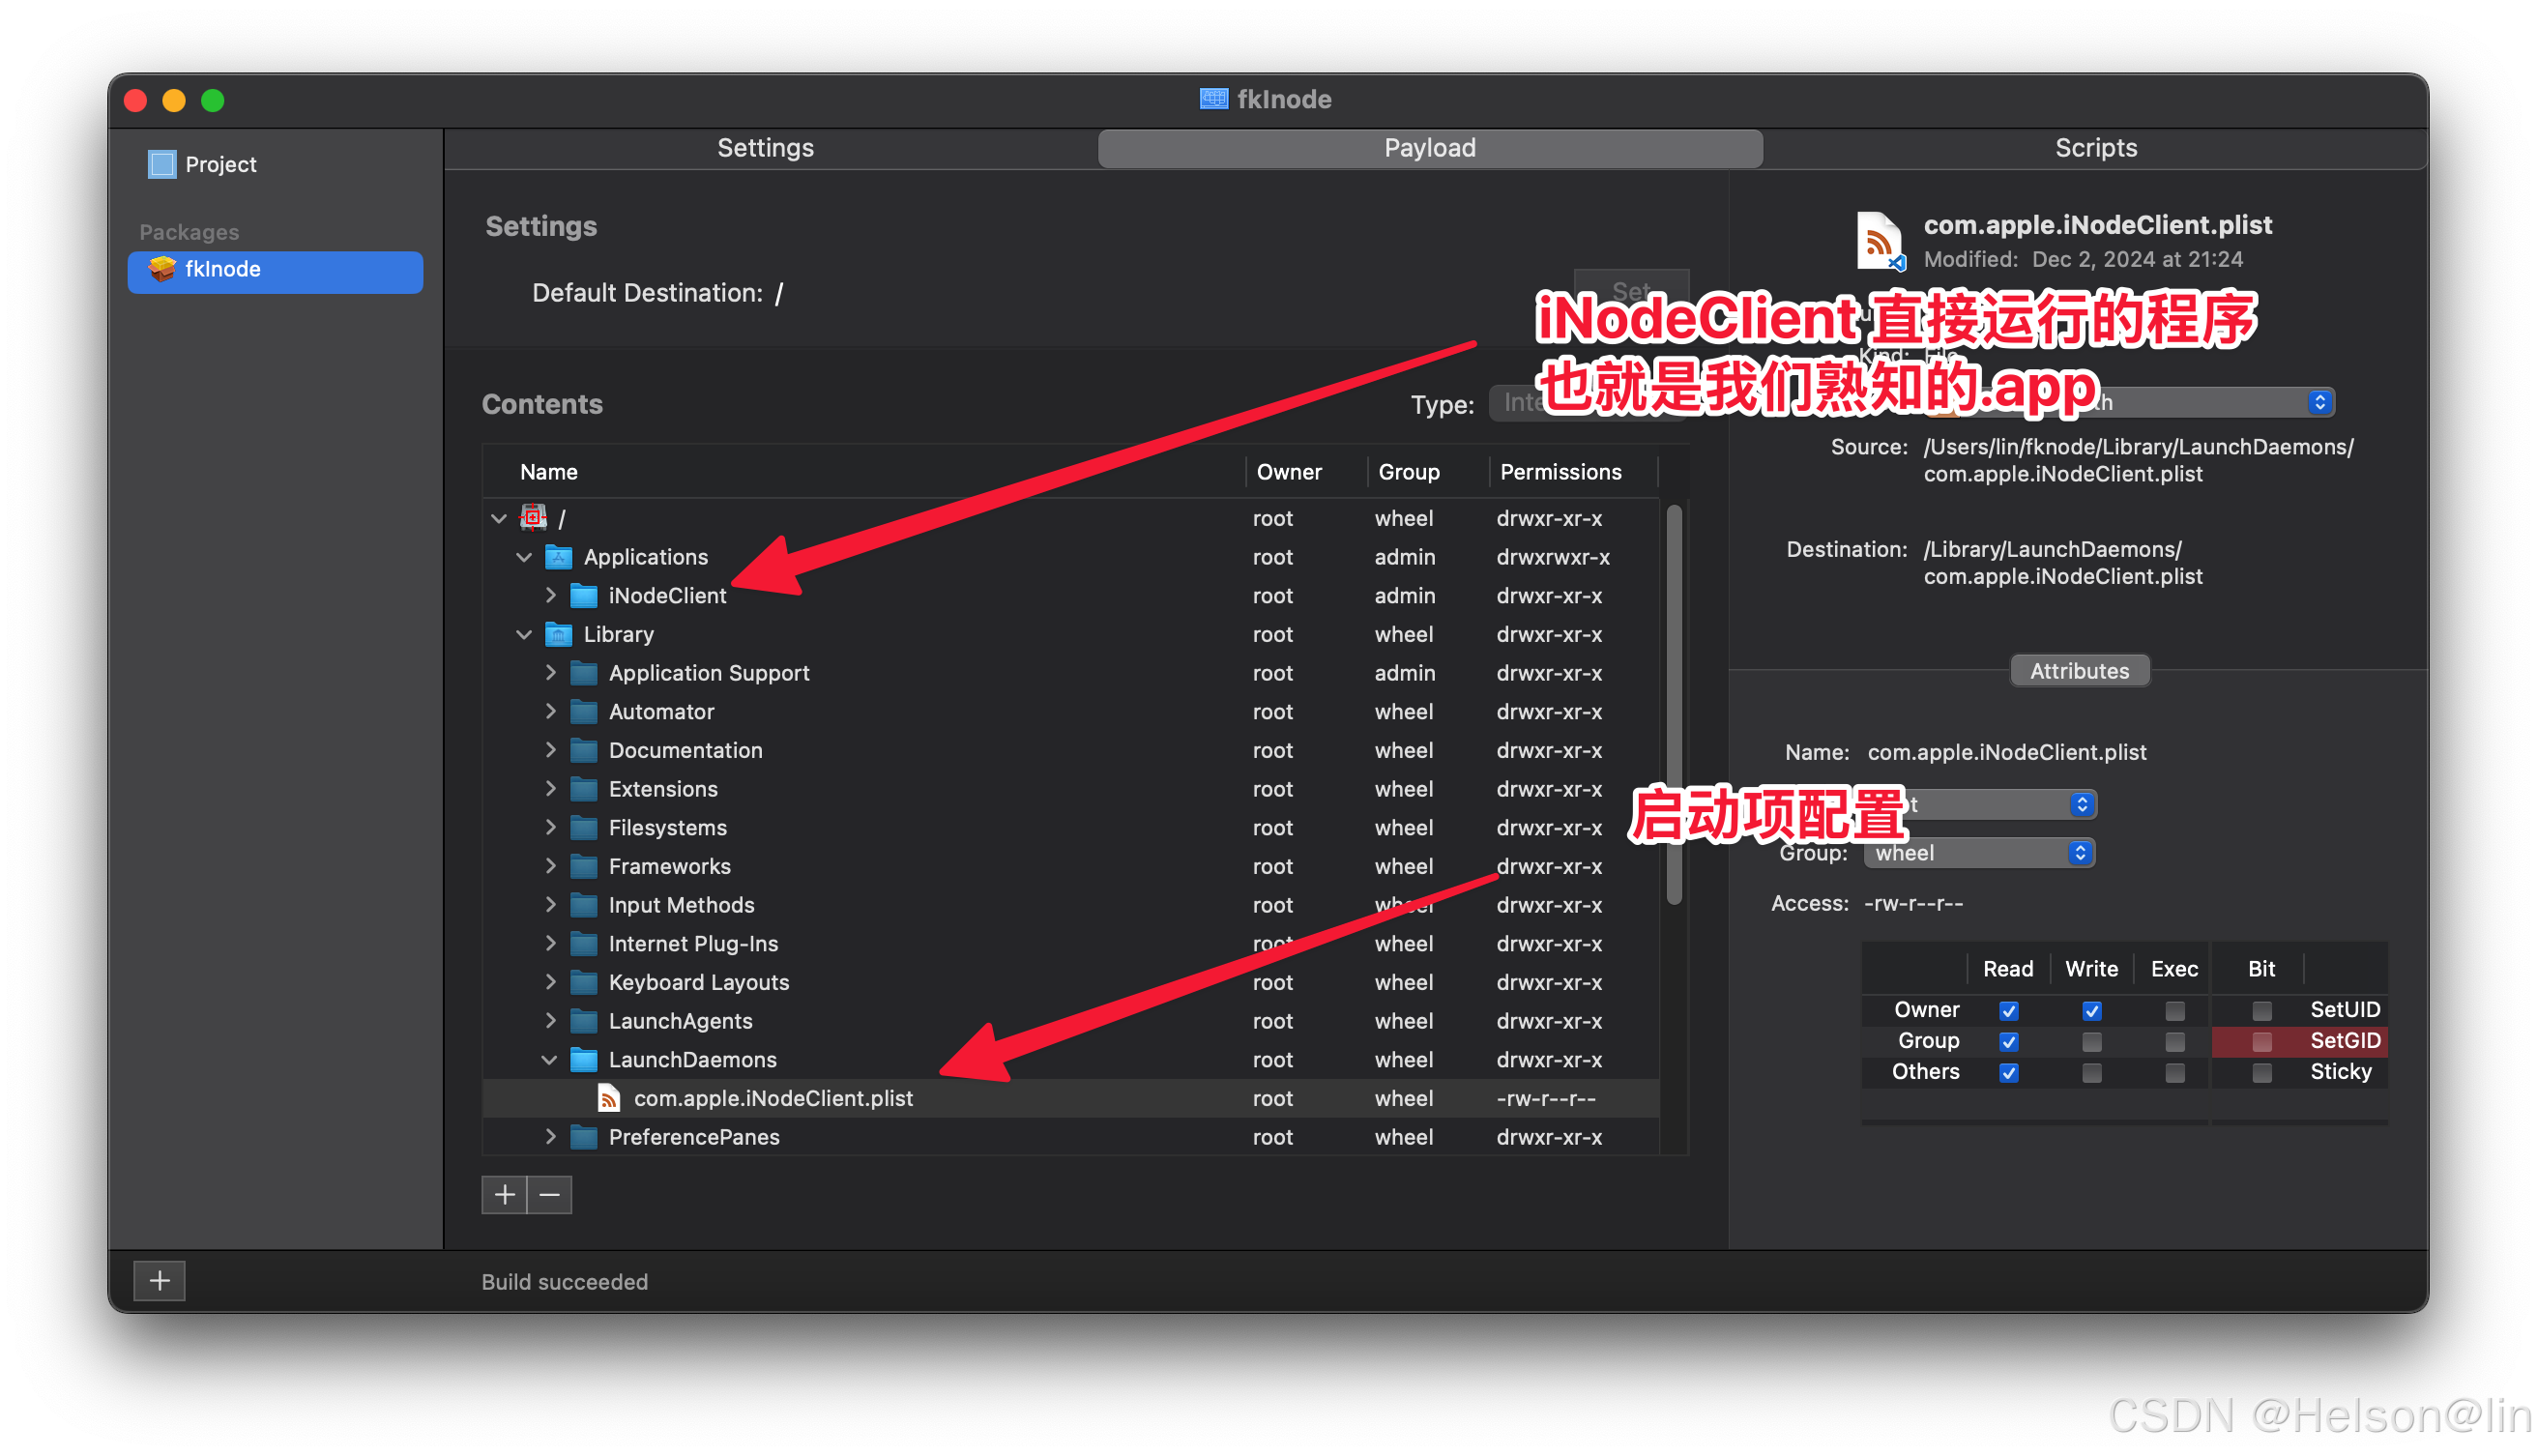The height and width of the screenshot is (1456, 2537).
Task: Expand the Frameworks folder chevron
Action: point(550,866)
